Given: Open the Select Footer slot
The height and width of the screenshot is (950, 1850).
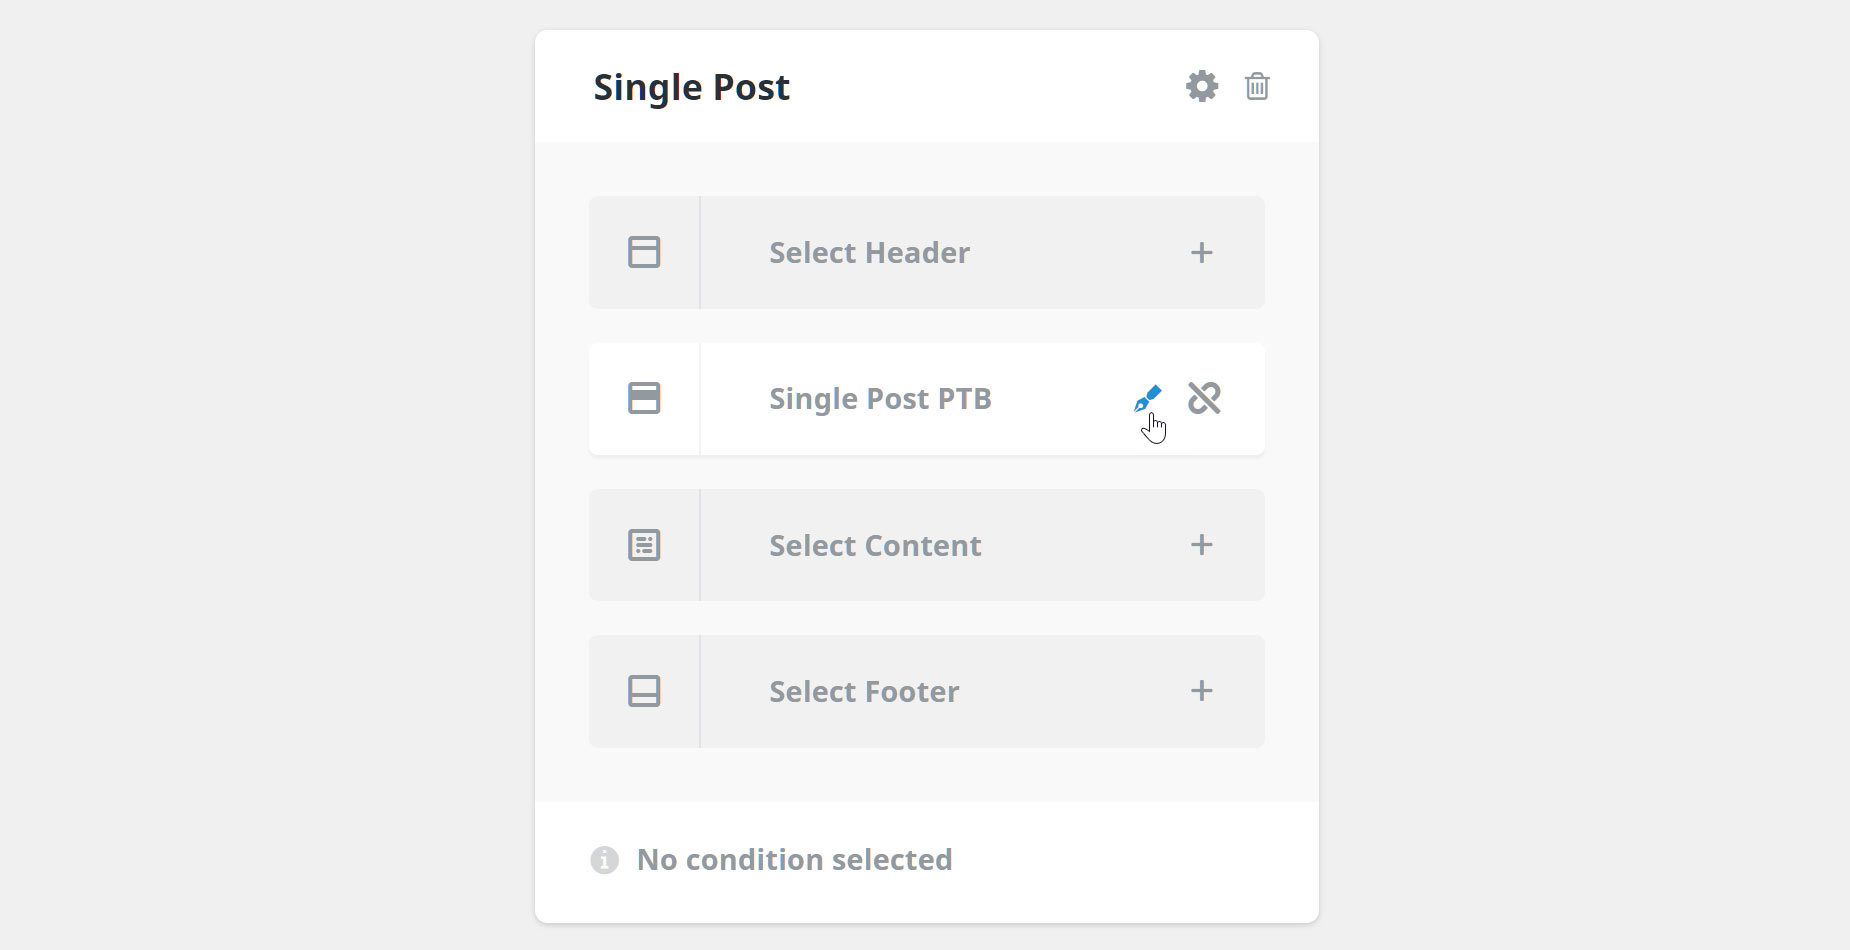Looking at the screenshot, I should click(927, 691).
